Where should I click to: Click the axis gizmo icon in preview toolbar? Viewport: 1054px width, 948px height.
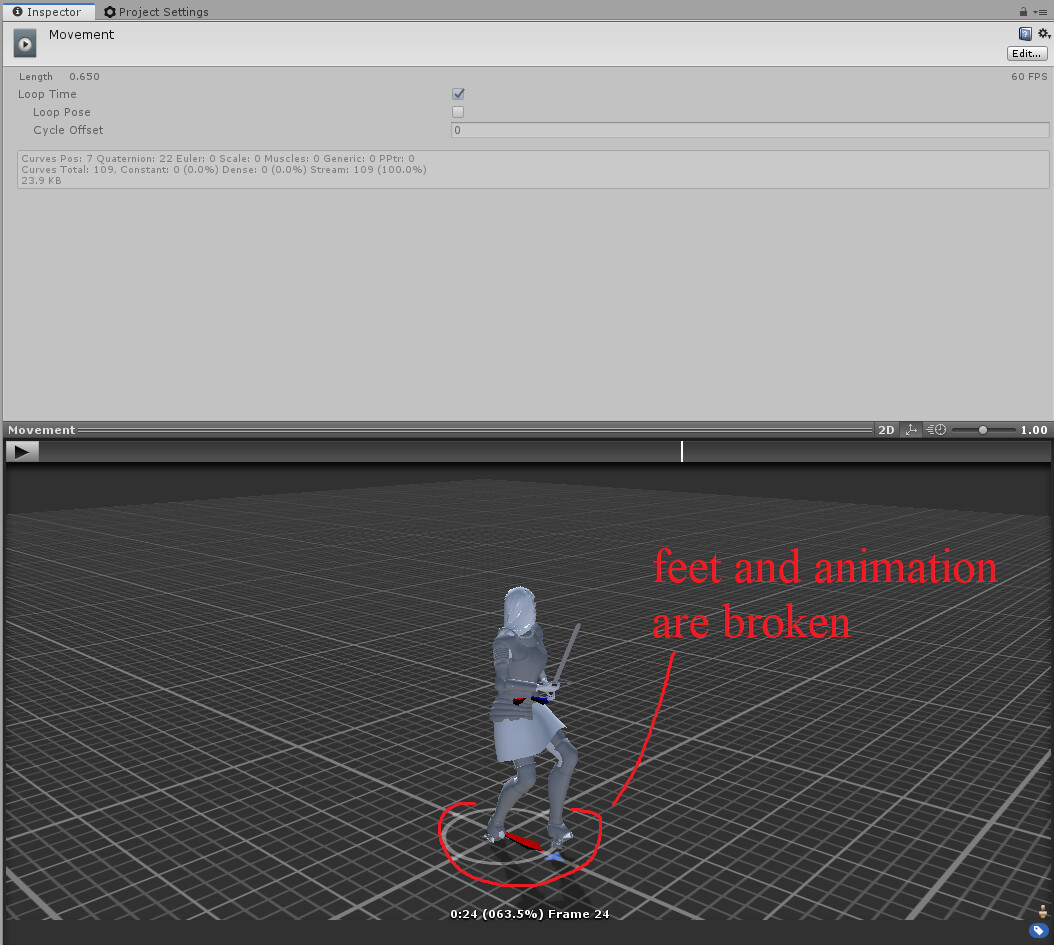pos(910,429)
